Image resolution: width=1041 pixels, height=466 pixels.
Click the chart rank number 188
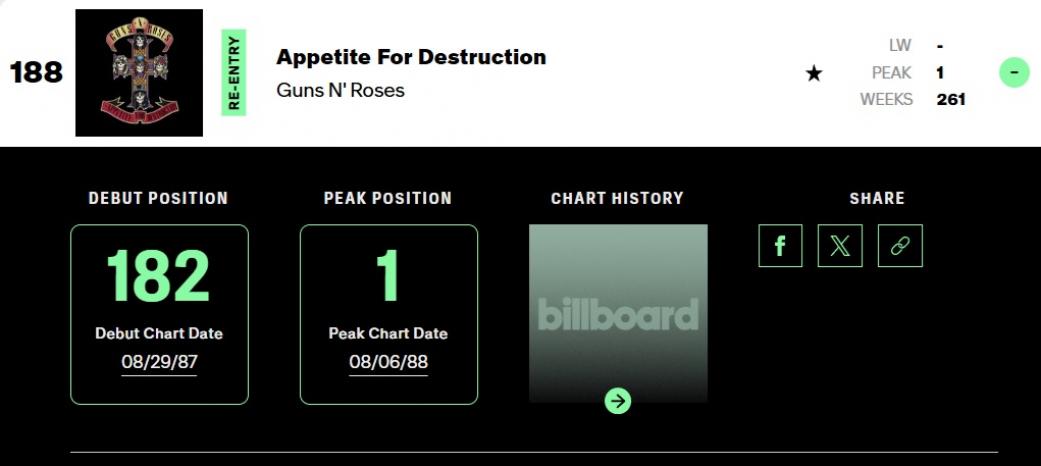point(36,73)
